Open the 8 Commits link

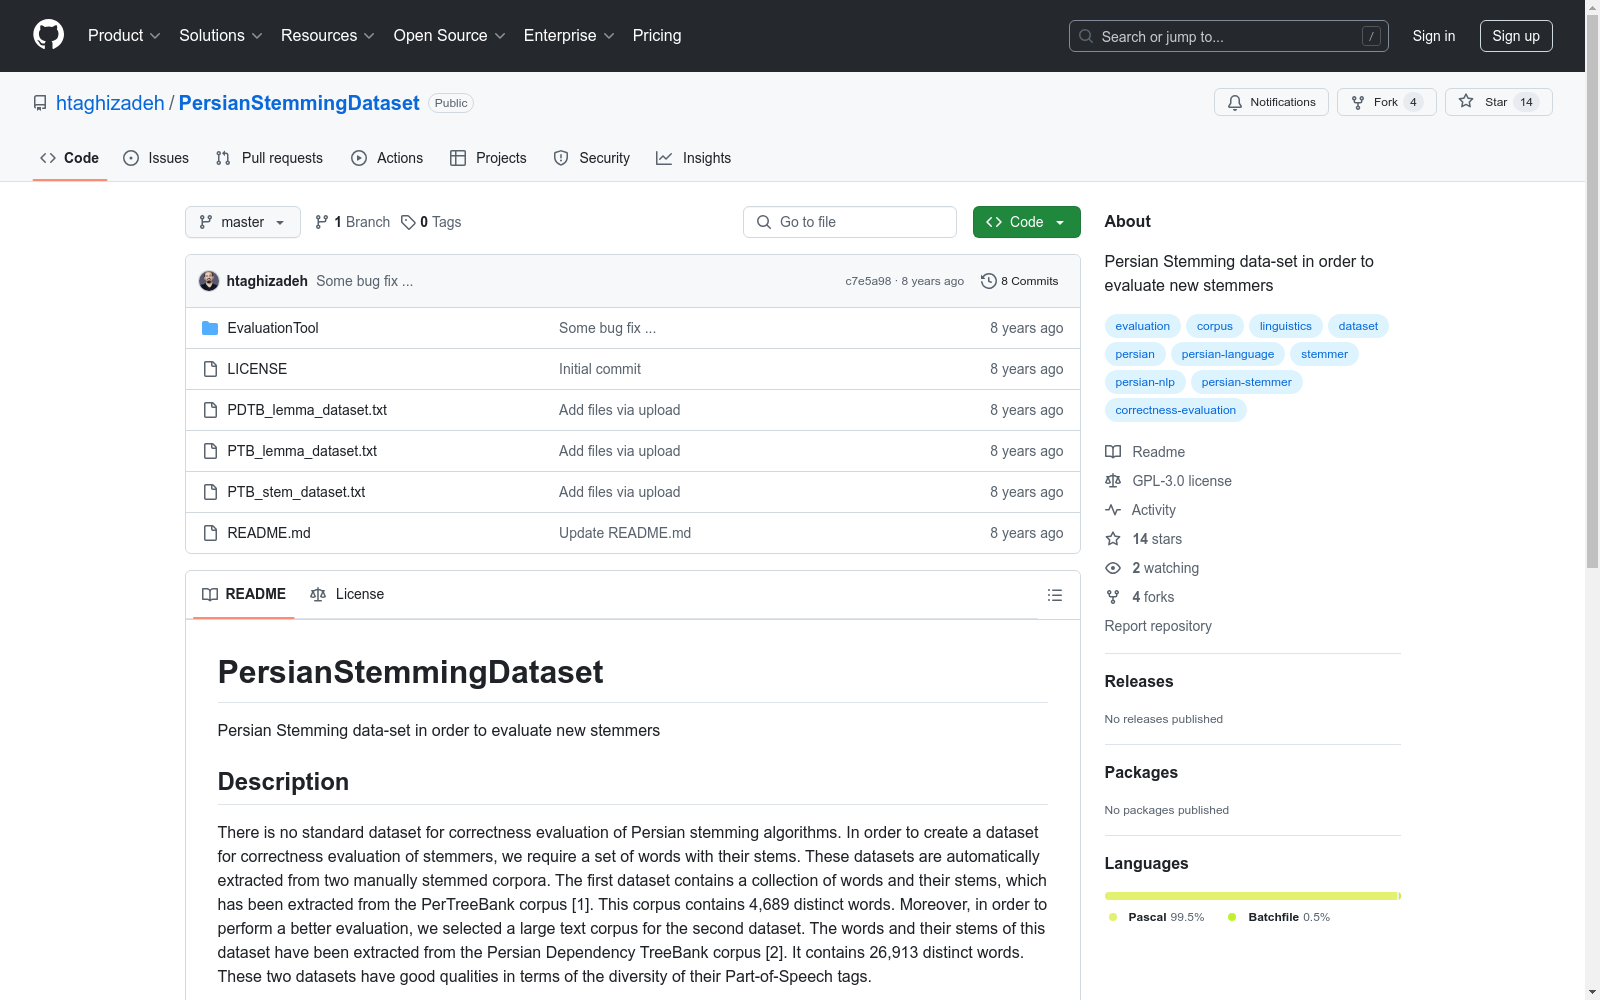point(1020,281)
